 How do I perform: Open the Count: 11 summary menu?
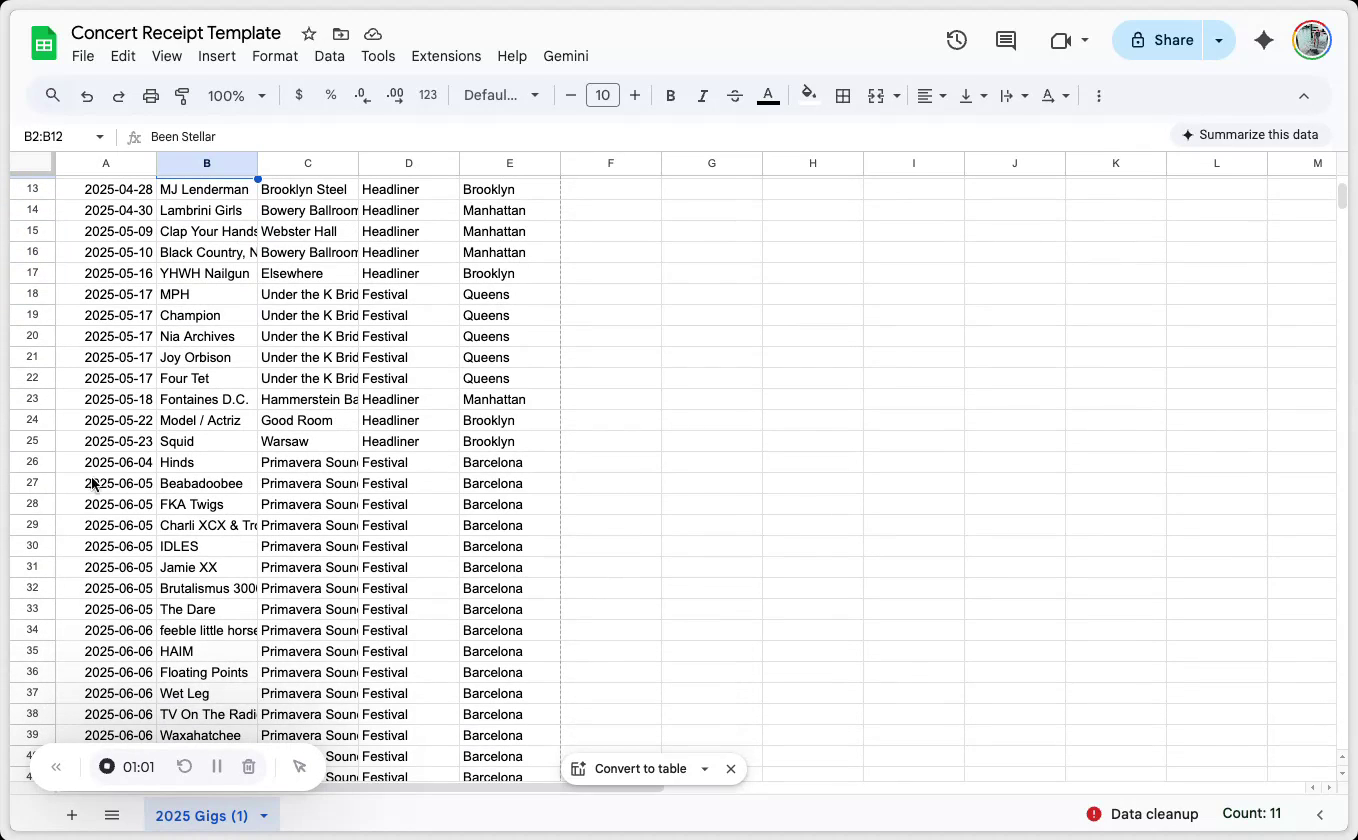(1252, 814)
